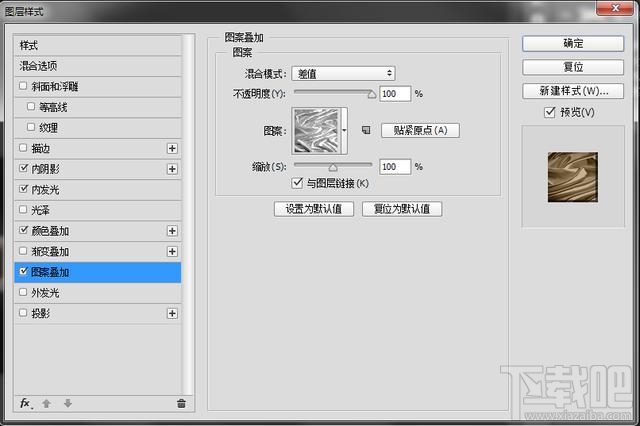Click the fx add layer style icon
Image resolution: width=640 pixels, height=426 pixels.
(x=26, y=404)
